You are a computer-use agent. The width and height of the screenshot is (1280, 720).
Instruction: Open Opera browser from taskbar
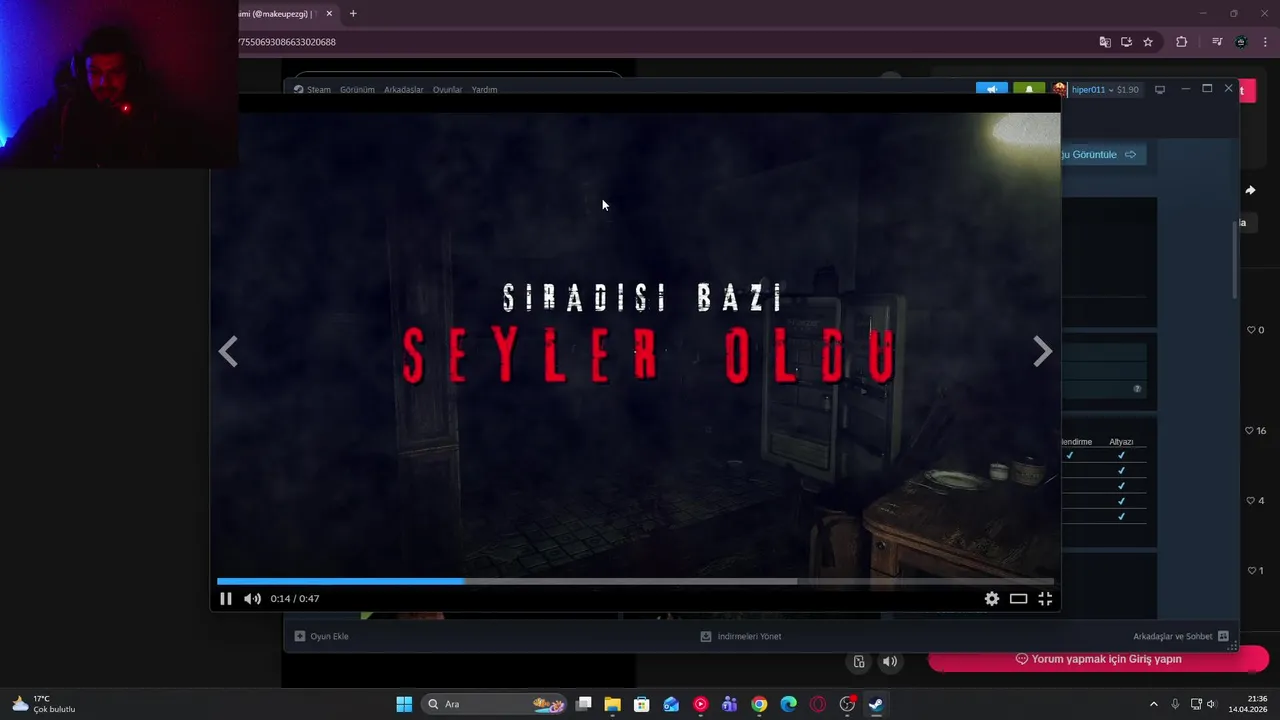(818, 704)
